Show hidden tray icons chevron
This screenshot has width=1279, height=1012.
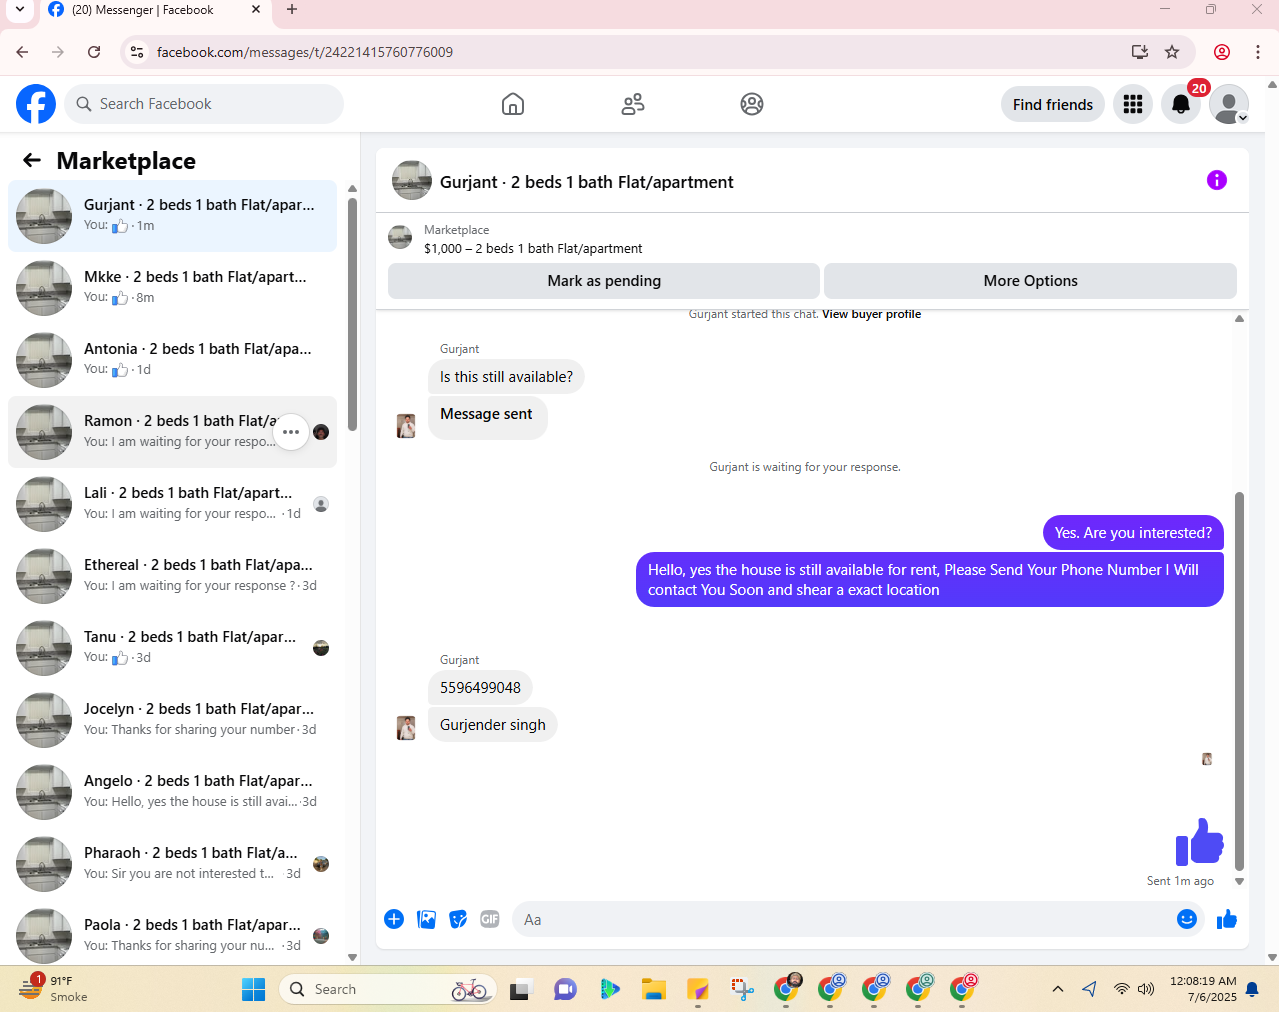coord(1058,989)
